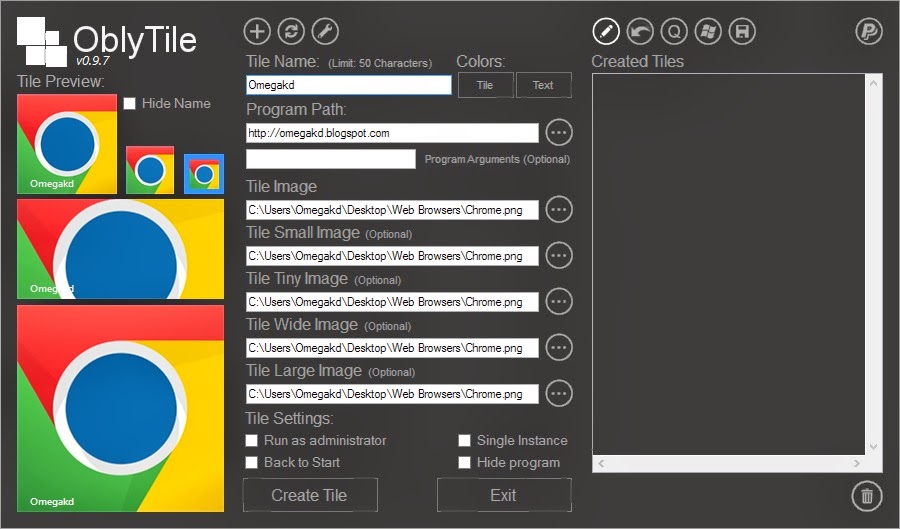Browse for Program Path using ellipsis button
This screenshot has width=900, height=529.
(559, 133)
